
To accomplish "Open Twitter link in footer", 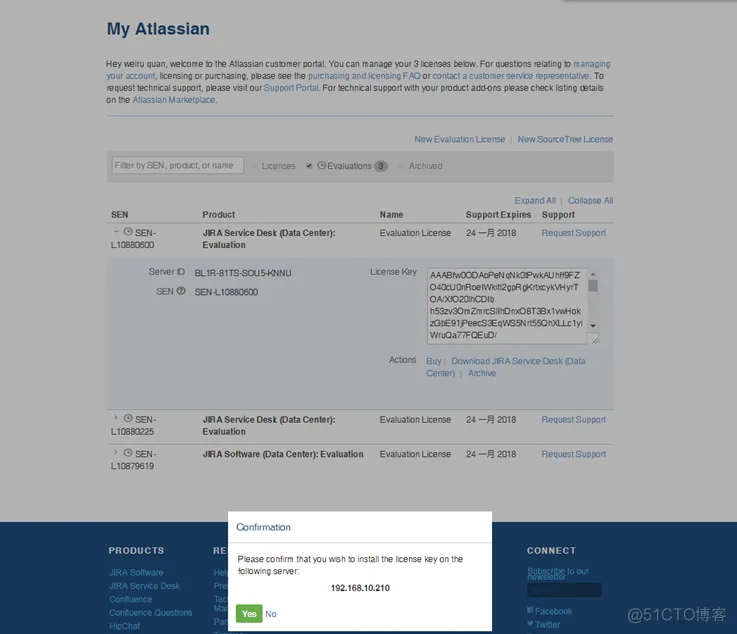I will (547, 625).
